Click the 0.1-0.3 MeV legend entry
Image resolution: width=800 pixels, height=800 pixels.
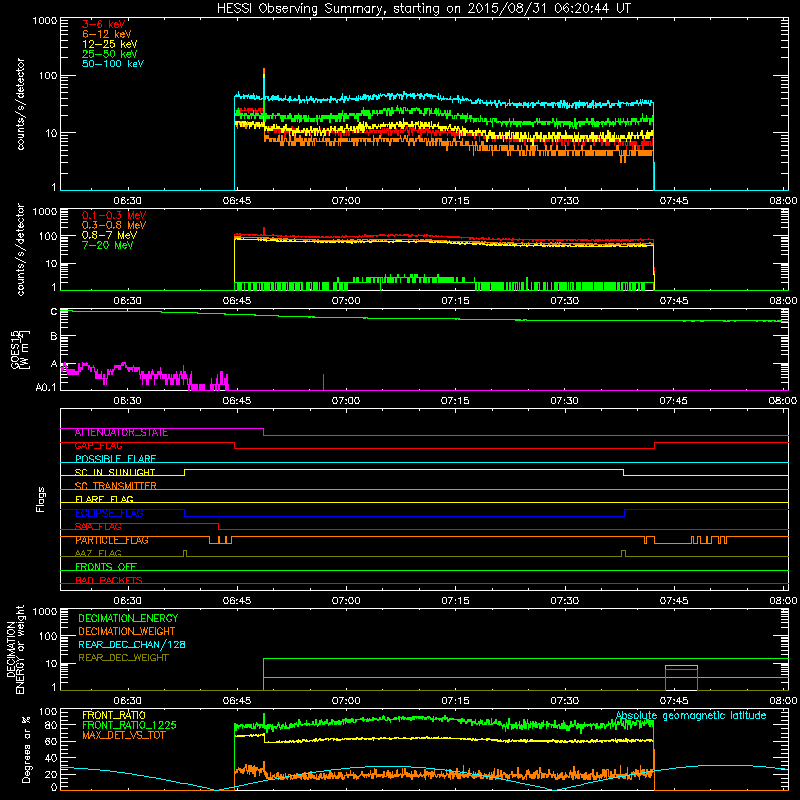coord(114,215)
